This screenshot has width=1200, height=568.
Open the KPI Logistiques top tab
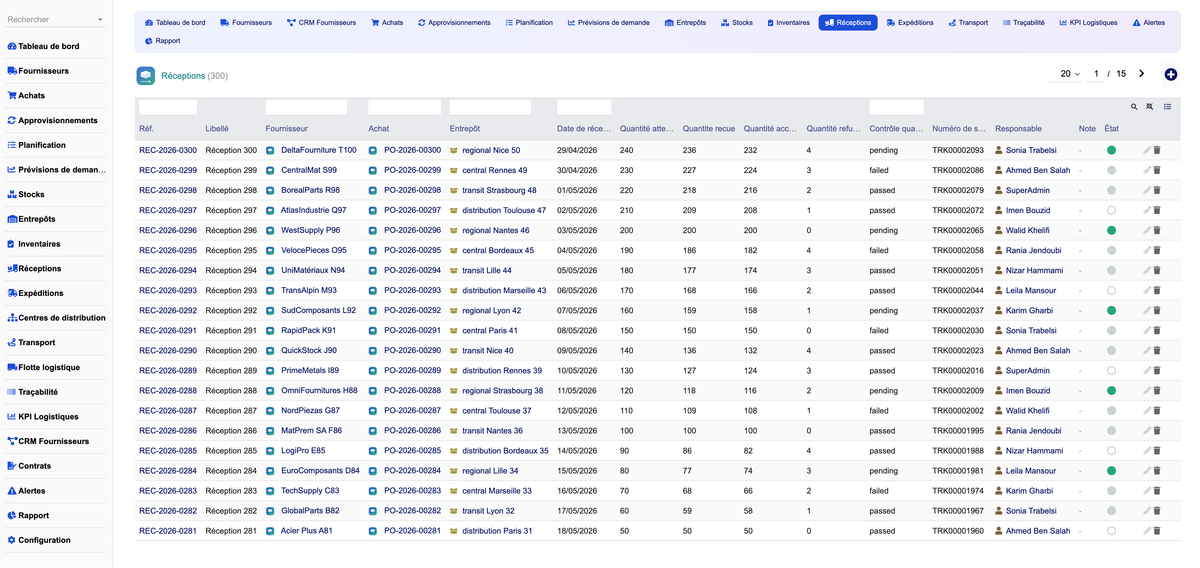[x=1090, y=22]
